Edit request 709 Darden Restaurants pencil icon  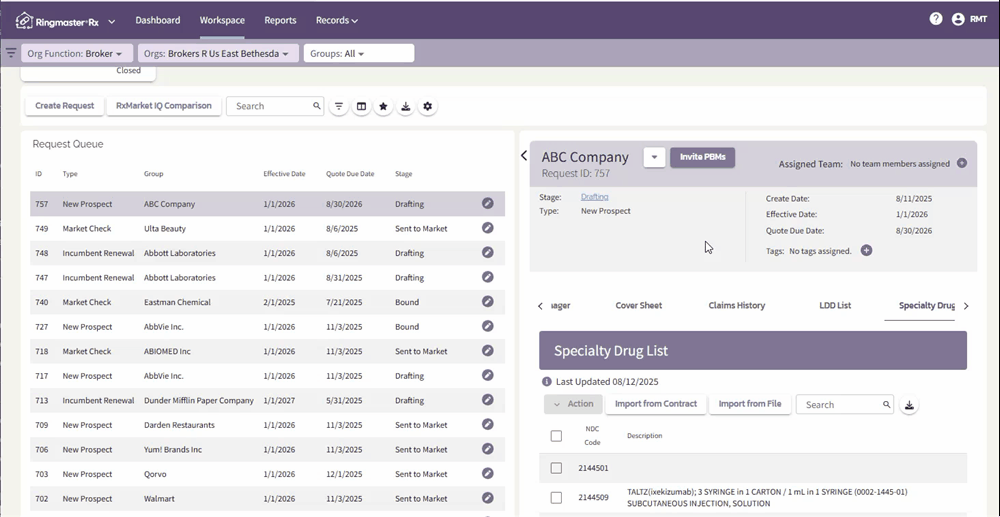tap(487, 424)
